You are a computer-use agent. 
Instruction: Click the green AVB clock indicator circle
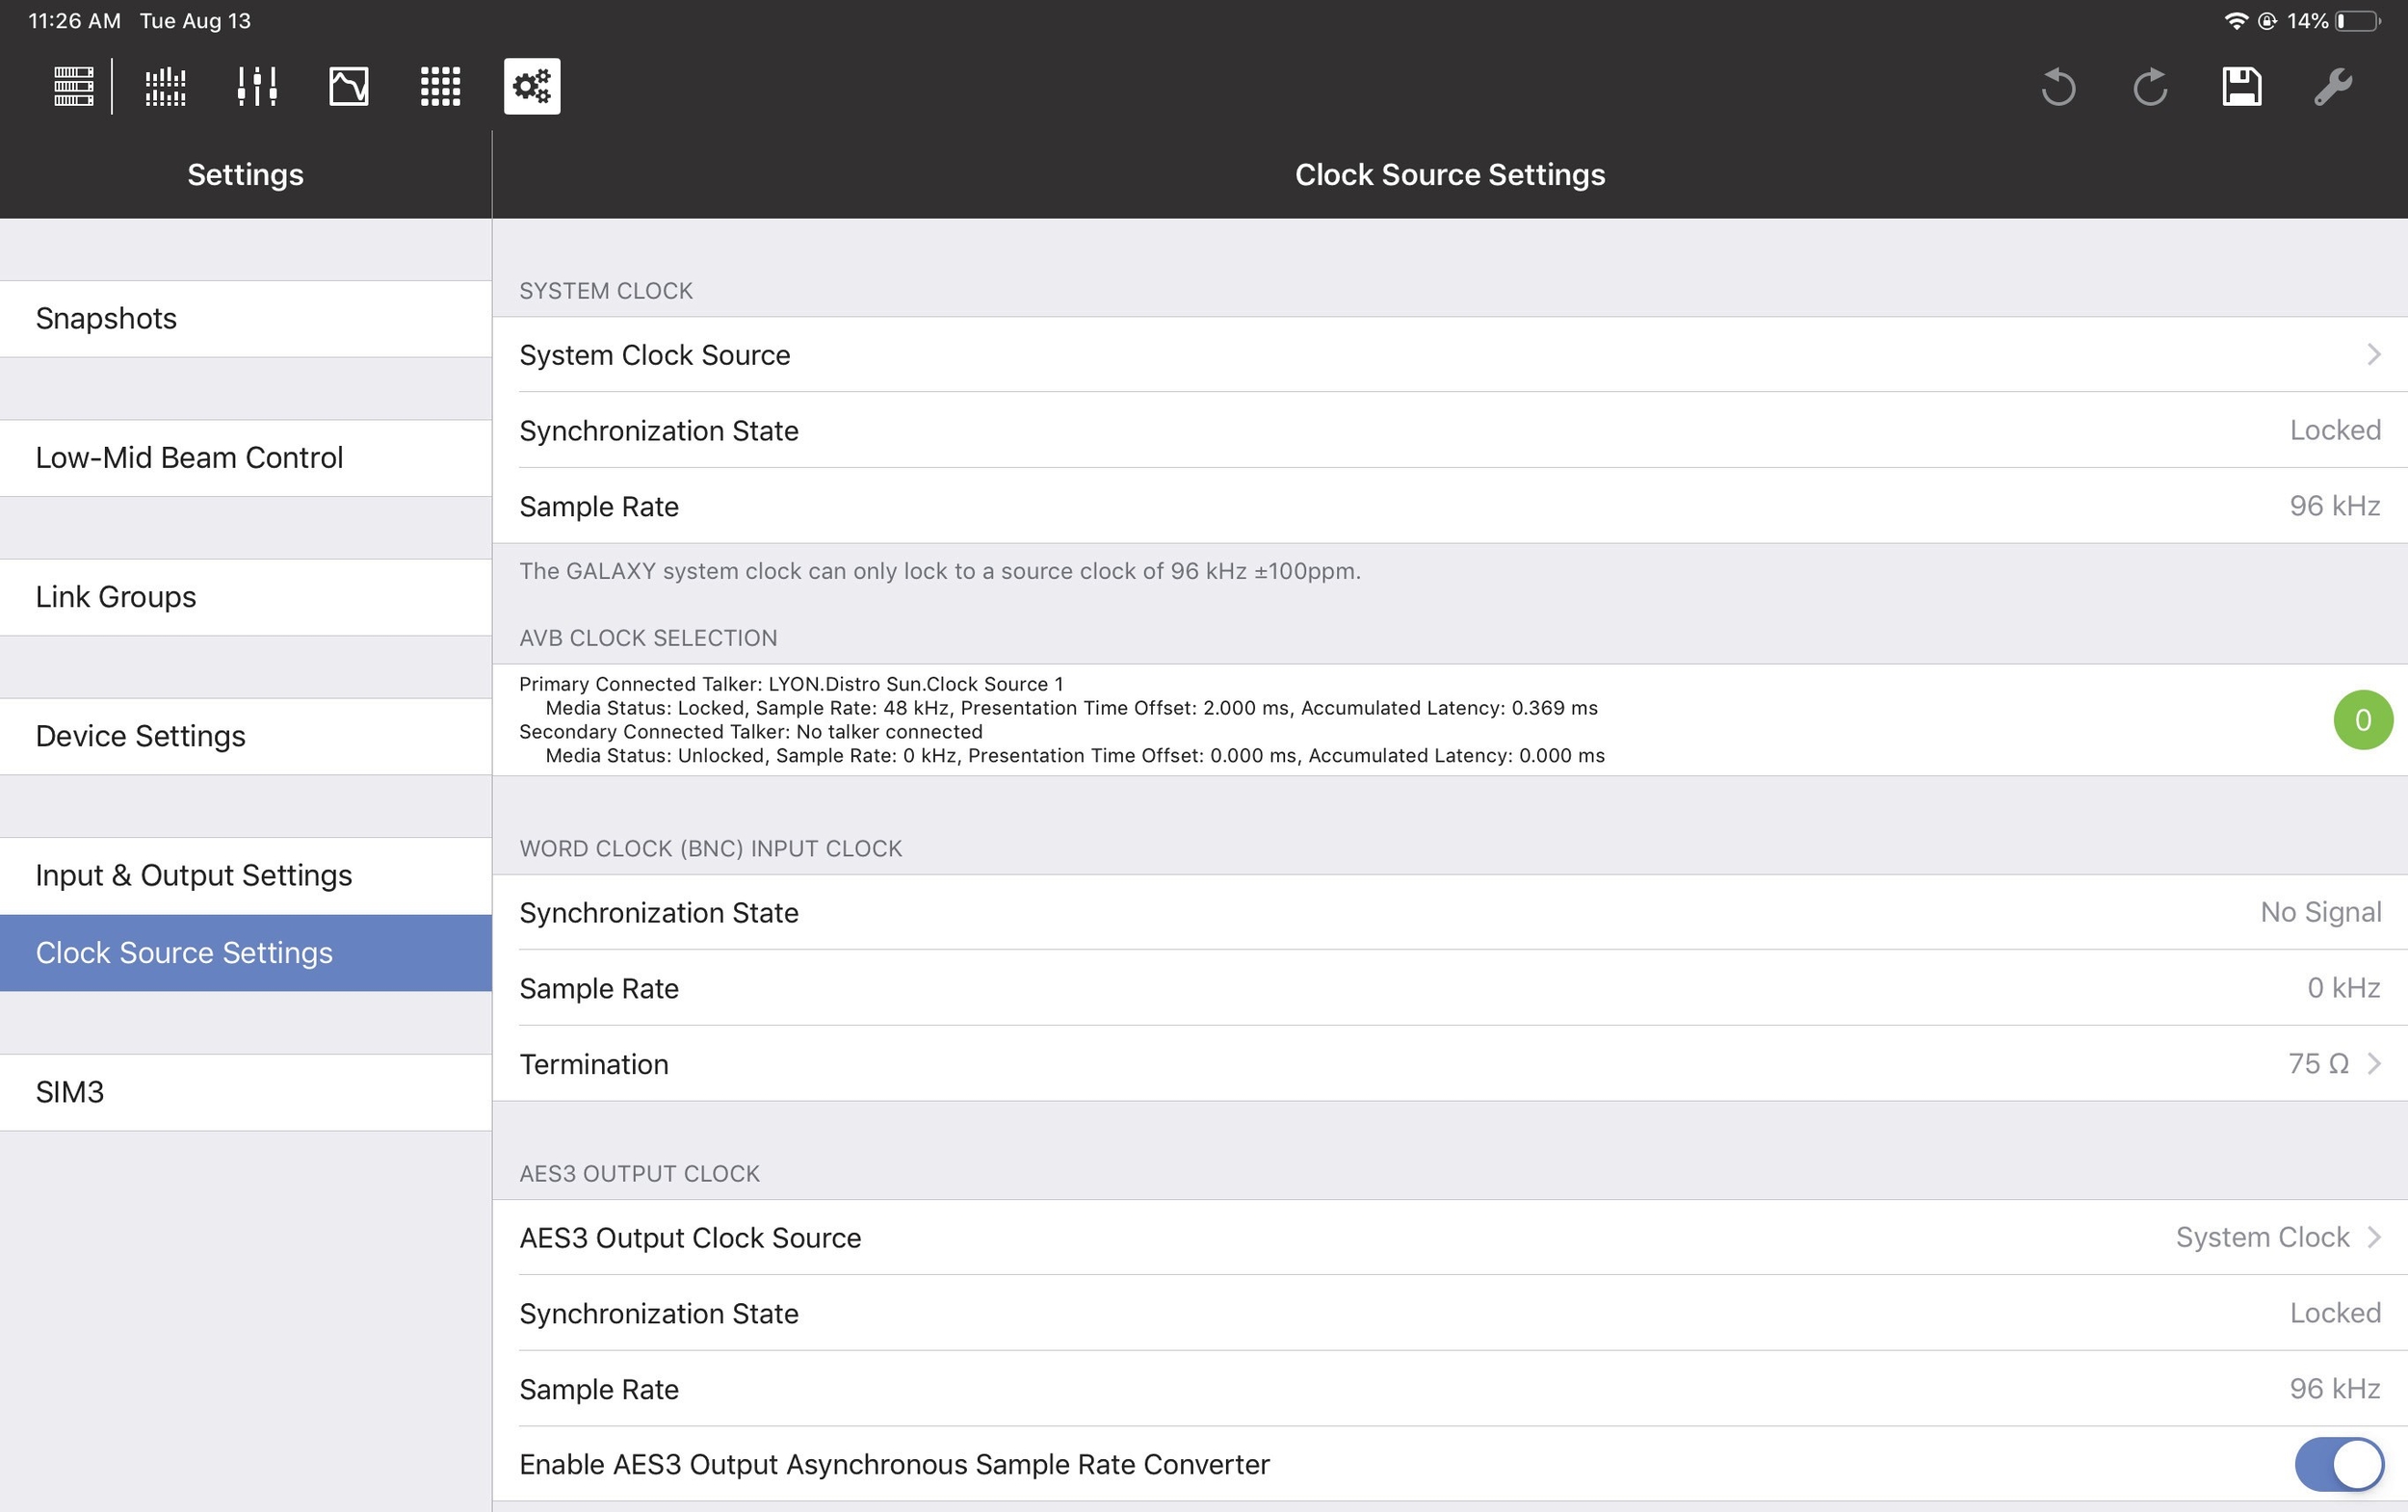pyautogui.click(x=2362, y=720)
